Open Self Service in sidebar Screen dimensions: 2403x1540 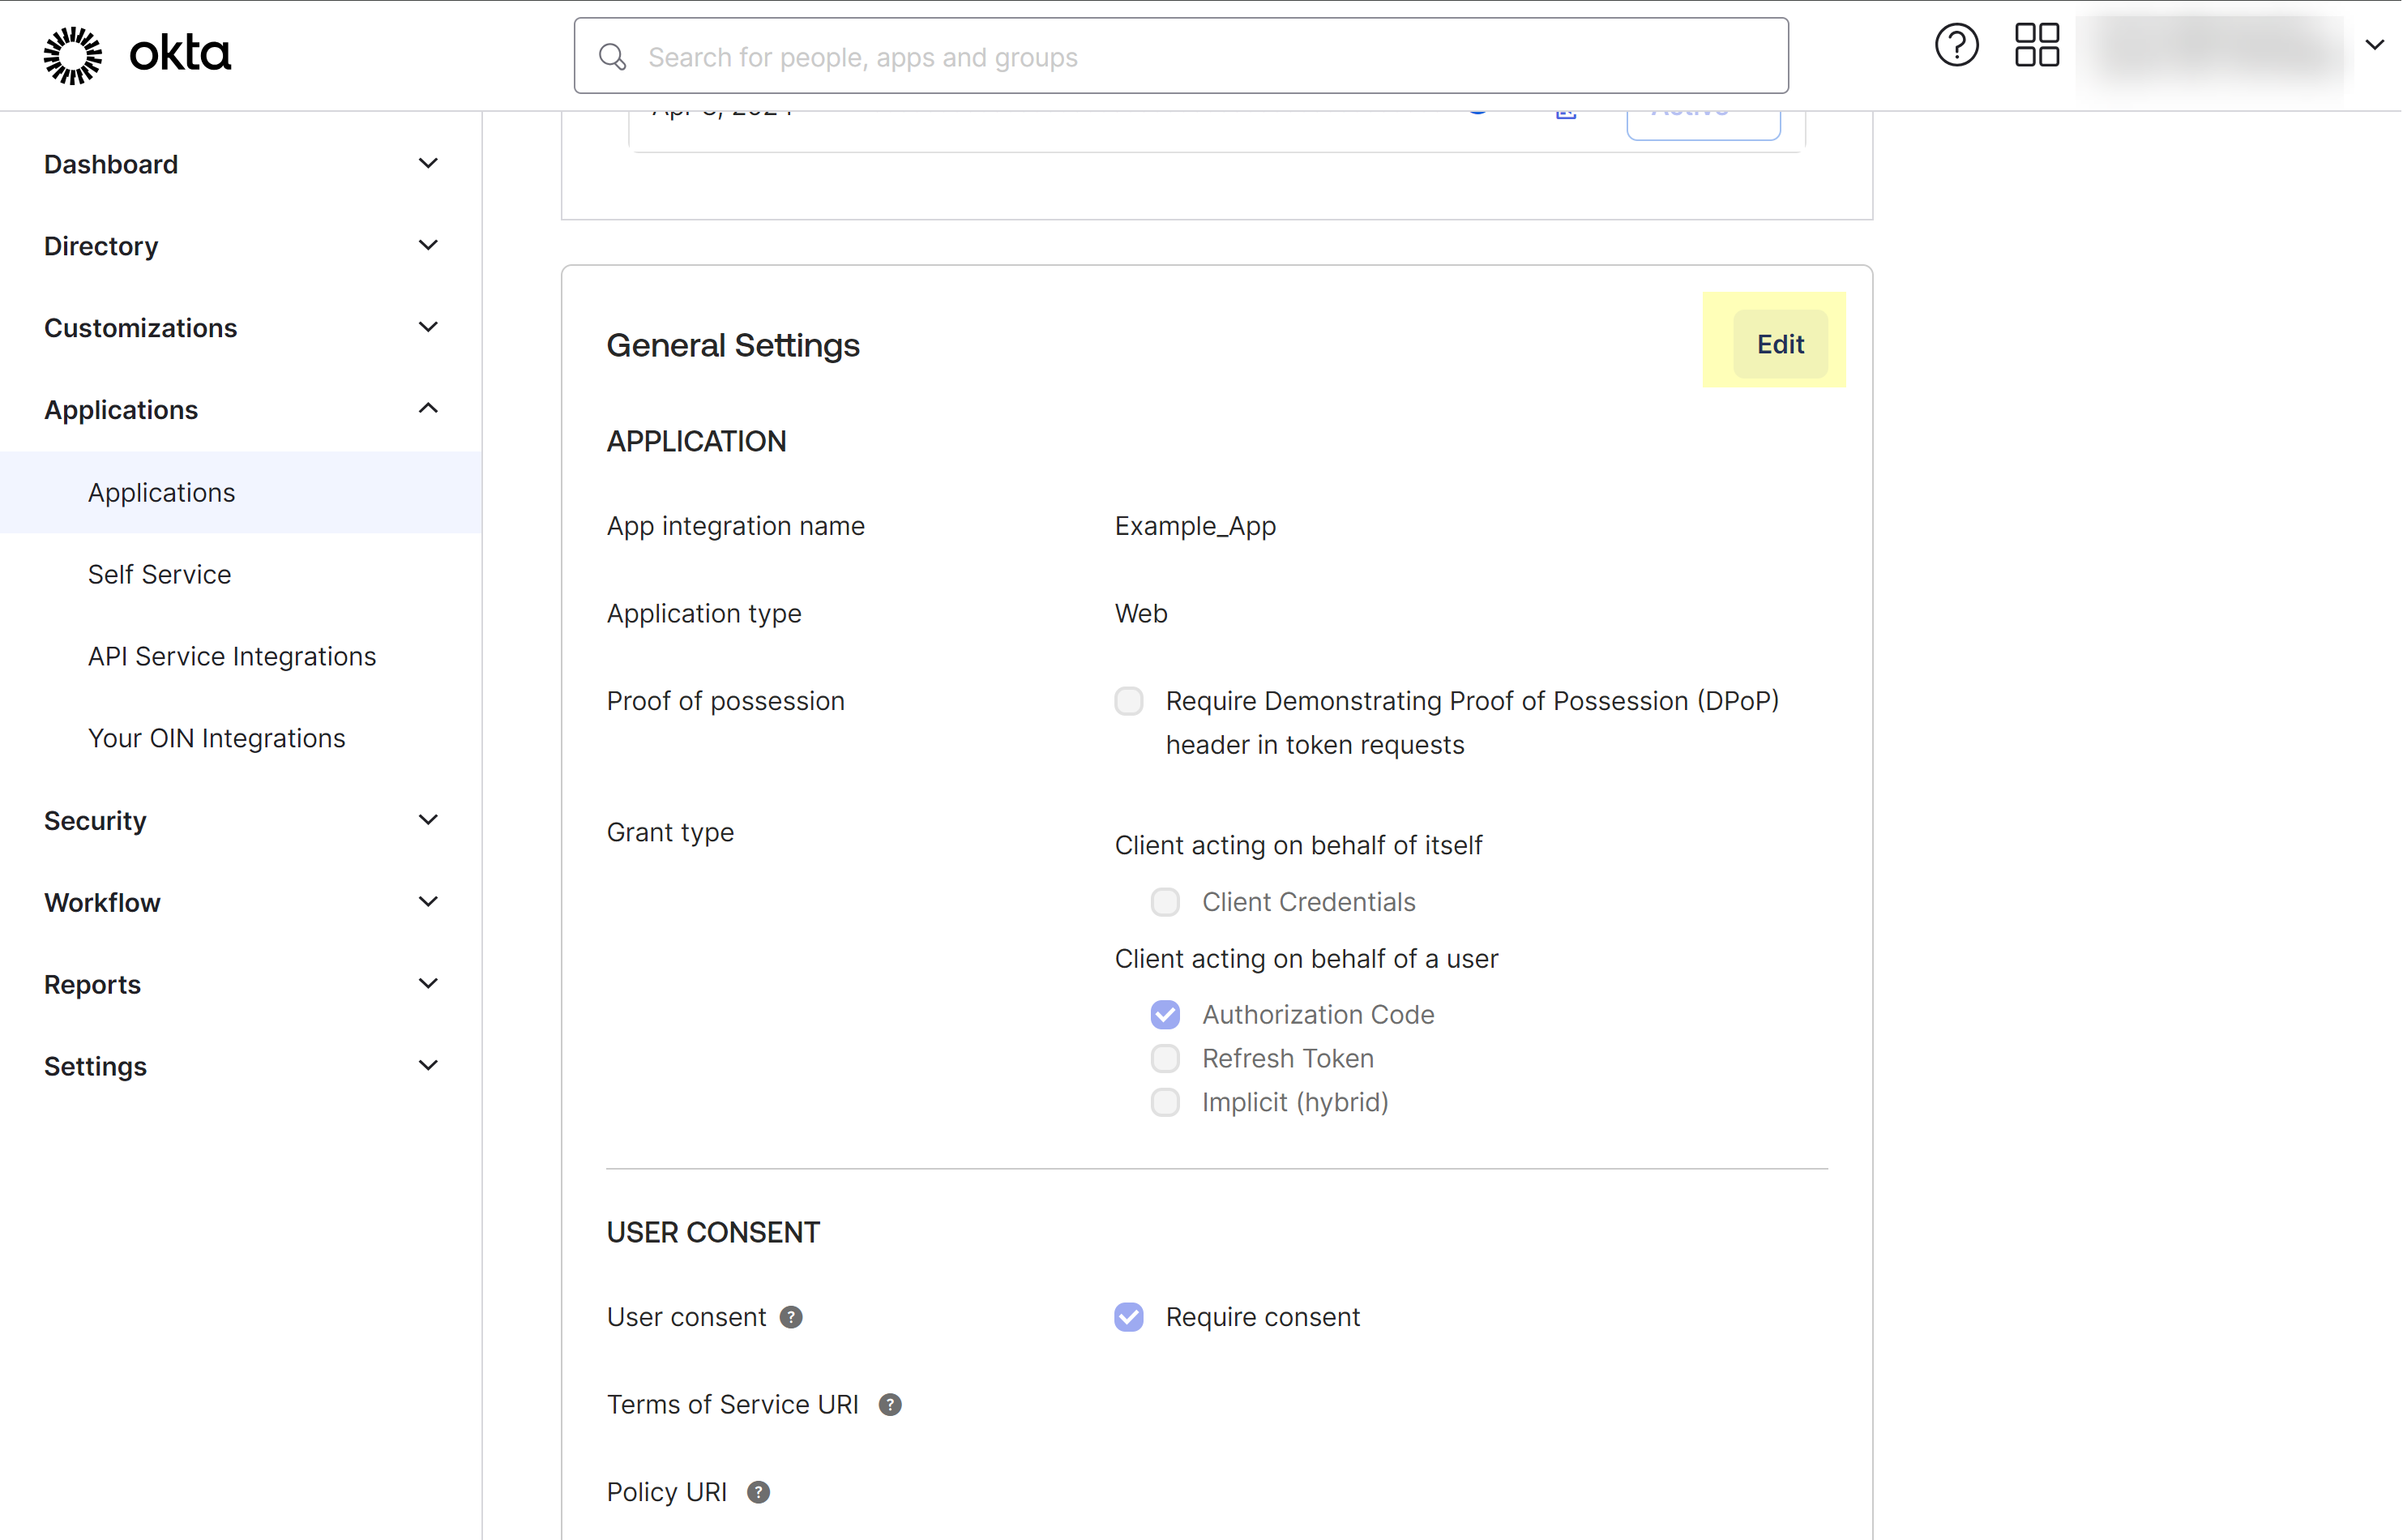click(159, 574)
